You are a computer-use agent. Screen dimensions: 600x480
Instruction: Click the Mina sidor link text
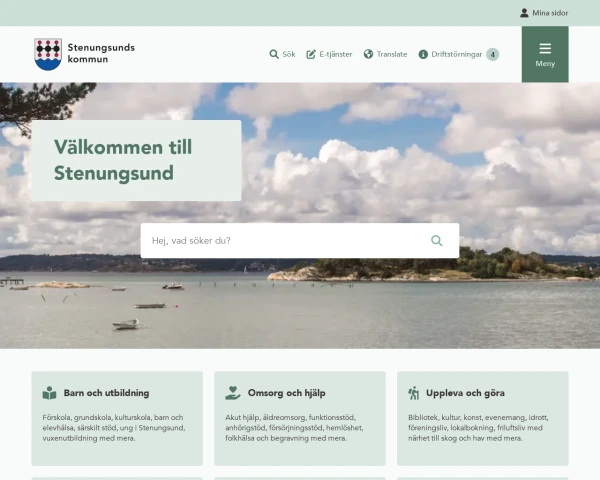click(550, 13)
